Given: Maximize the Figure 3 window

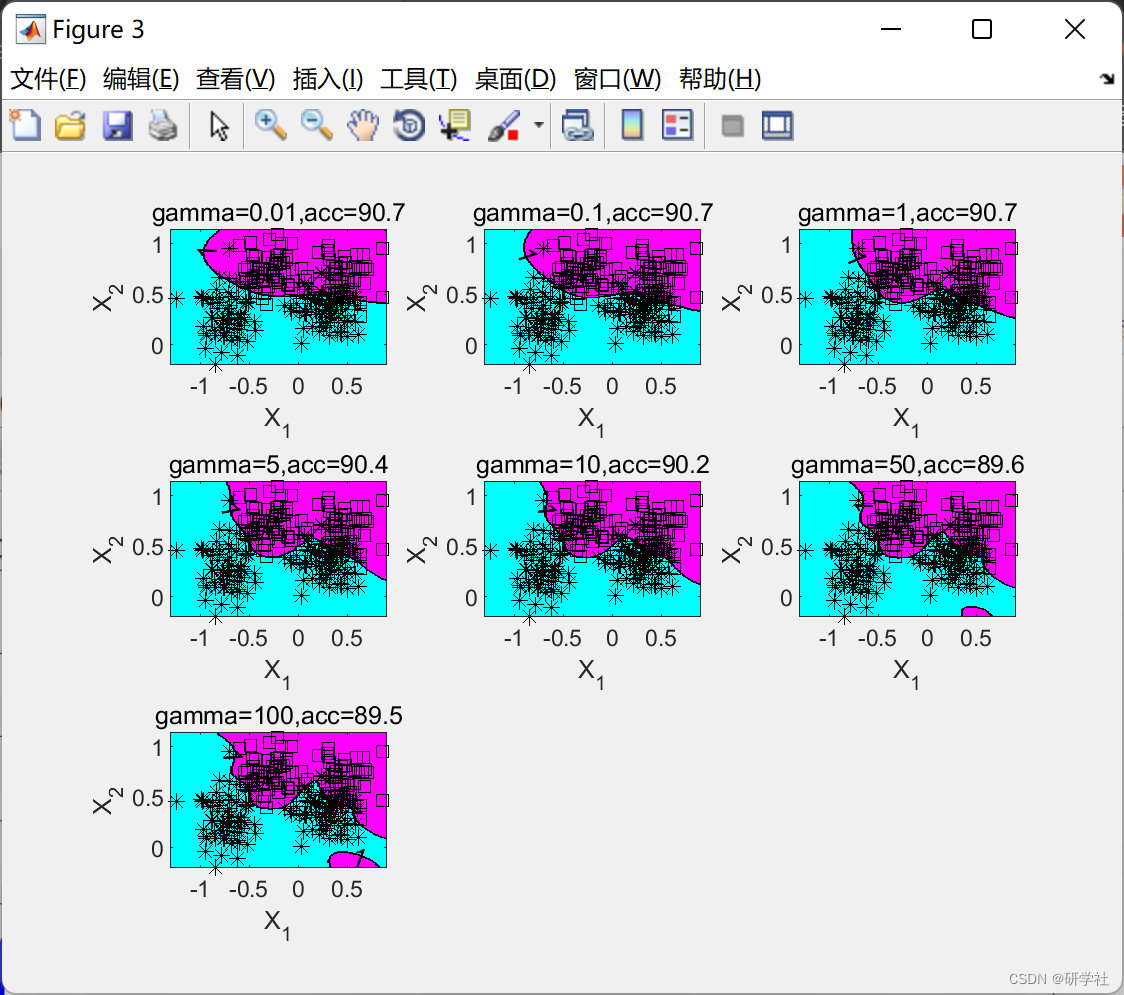Looking at the screenshot, I should click(x=982, y=29).
